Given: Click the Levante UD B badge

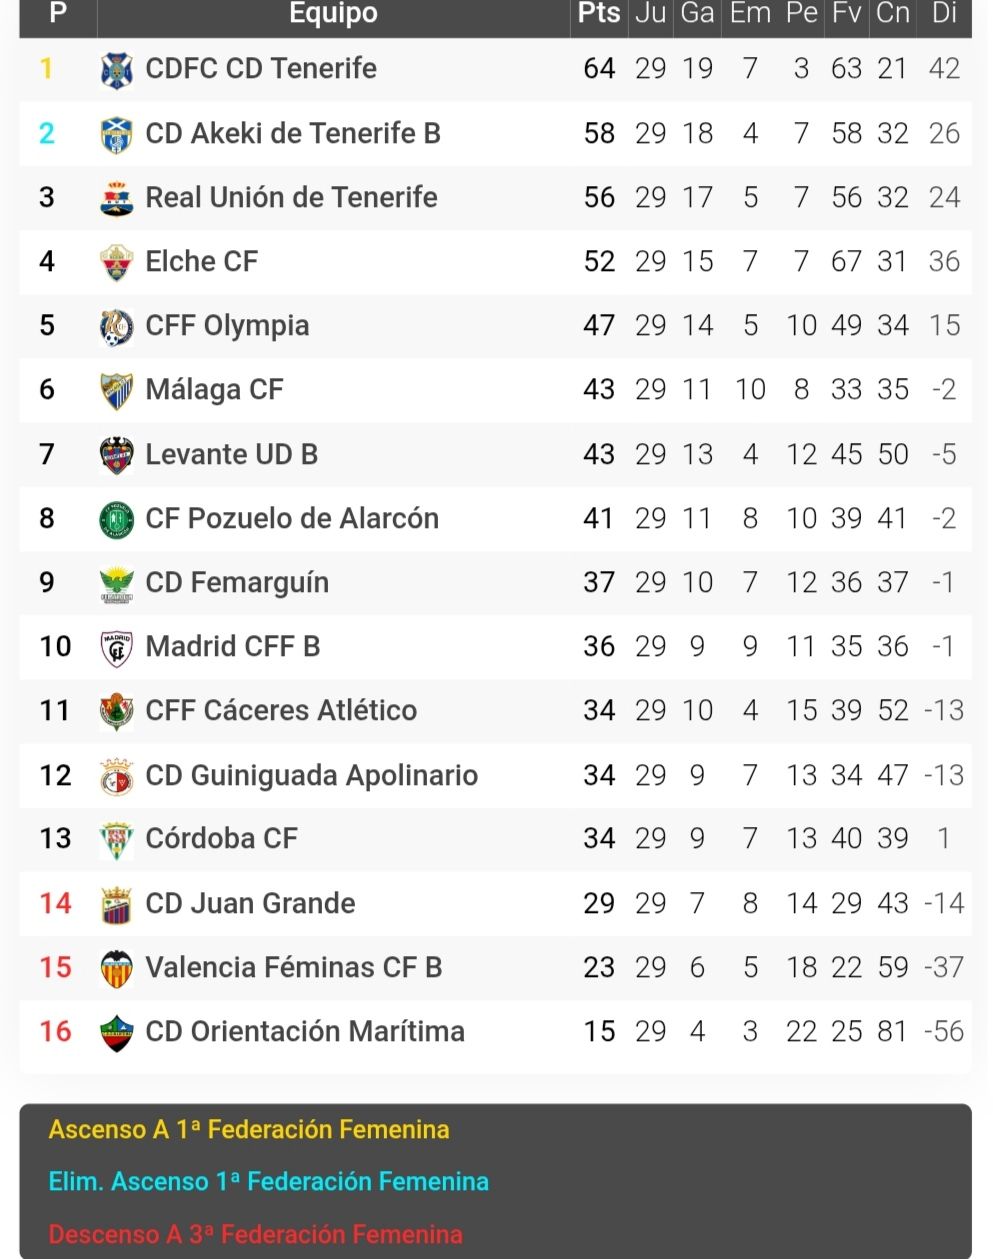Looking at the screenshot, I should coord(117,455).
